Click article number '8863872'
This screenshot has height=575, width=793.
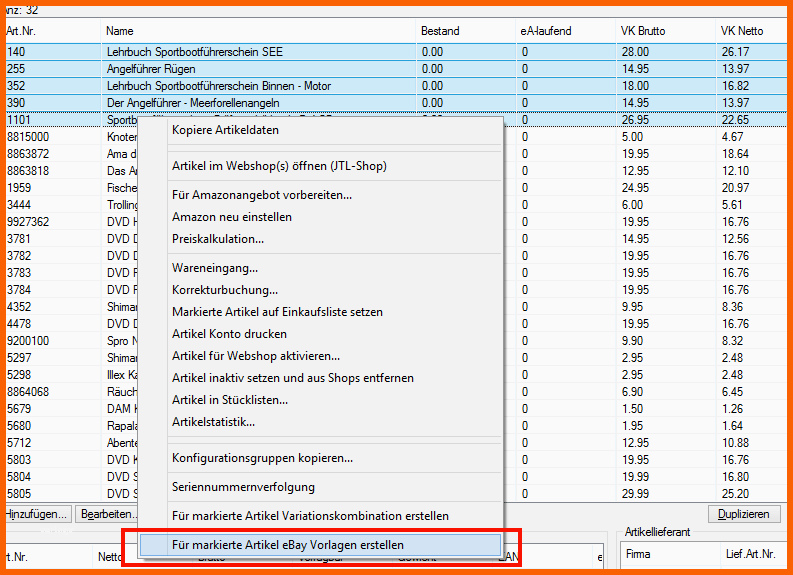click(x=28, y=154)
